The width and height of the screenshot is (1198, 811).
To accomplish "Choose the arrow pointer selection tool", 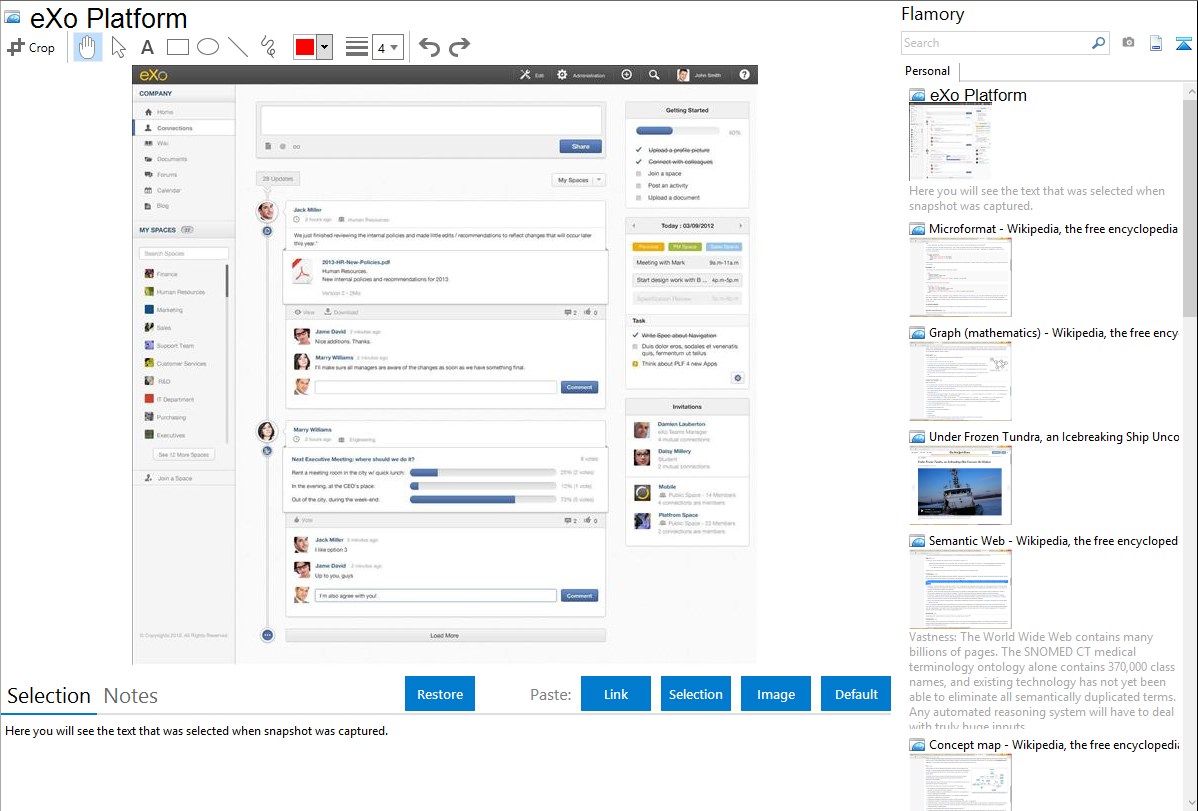I will click(x=118, y=47).
